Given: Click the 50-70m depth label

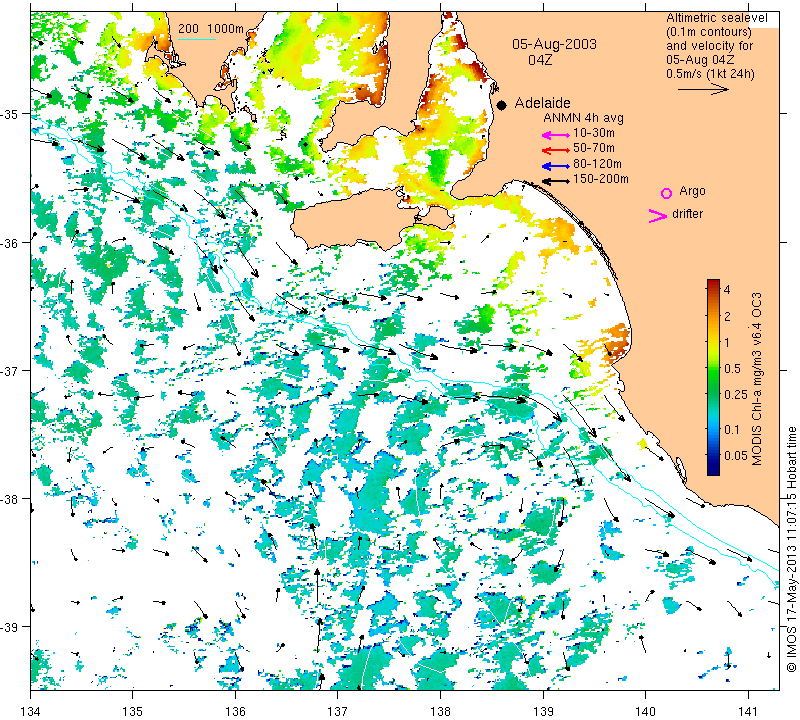Looking at the screenshot, I should [594, 148].
